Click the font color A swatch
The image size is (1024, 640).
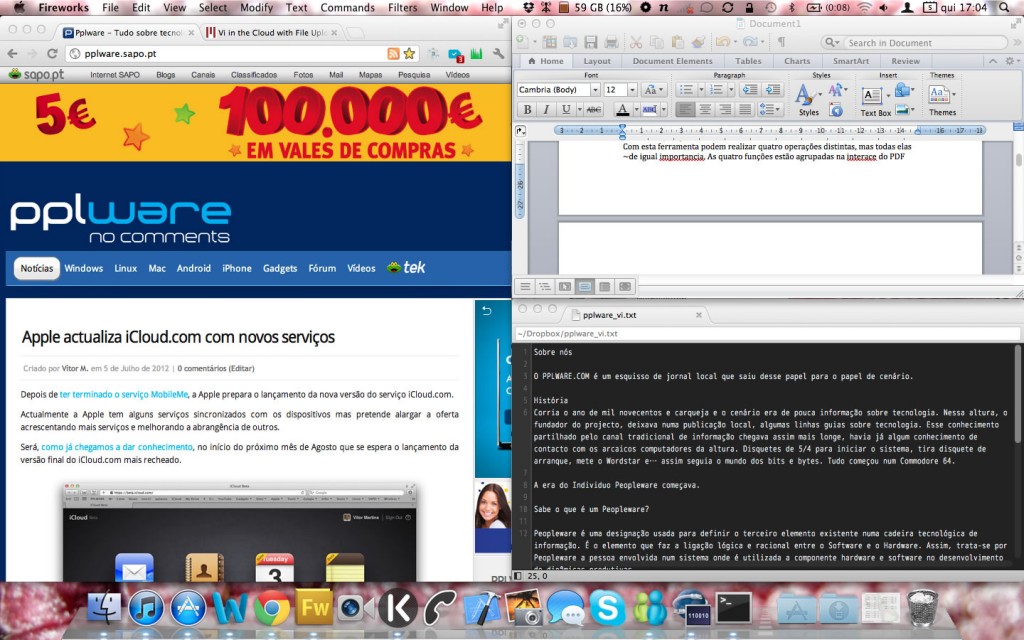tap(623, 109)
